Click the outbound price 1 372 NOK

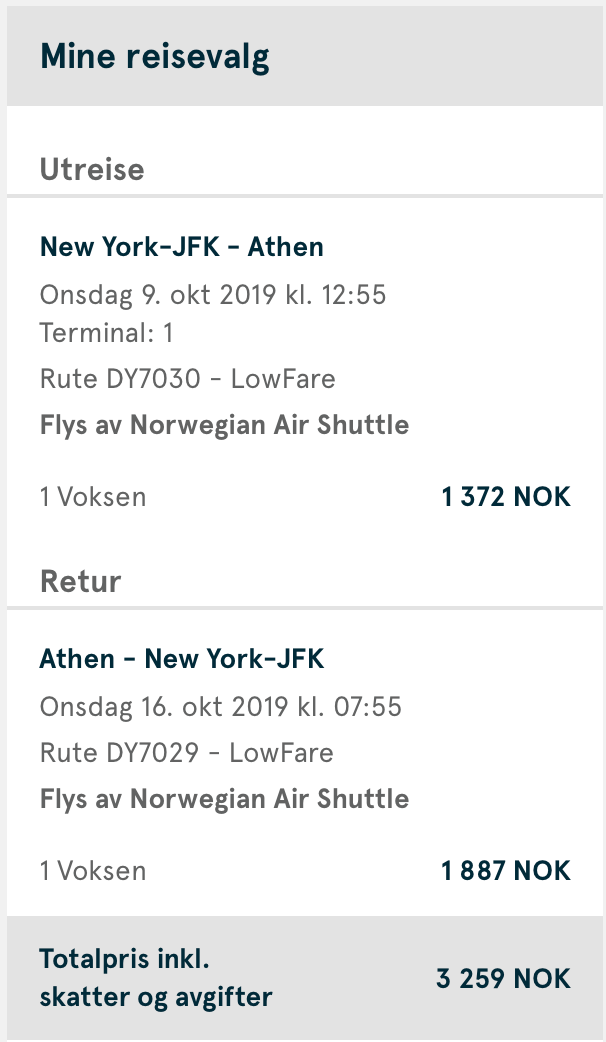(506, 497)
